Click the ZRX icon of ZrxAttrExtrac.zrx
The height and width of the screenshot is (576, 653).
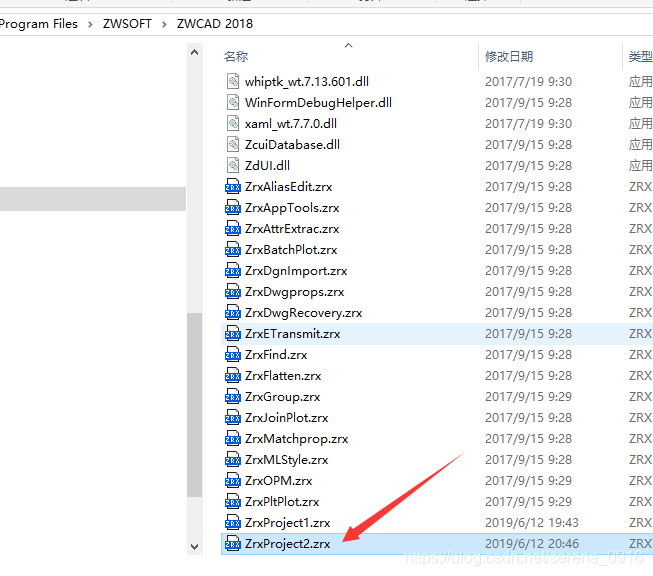pos(233,228)
